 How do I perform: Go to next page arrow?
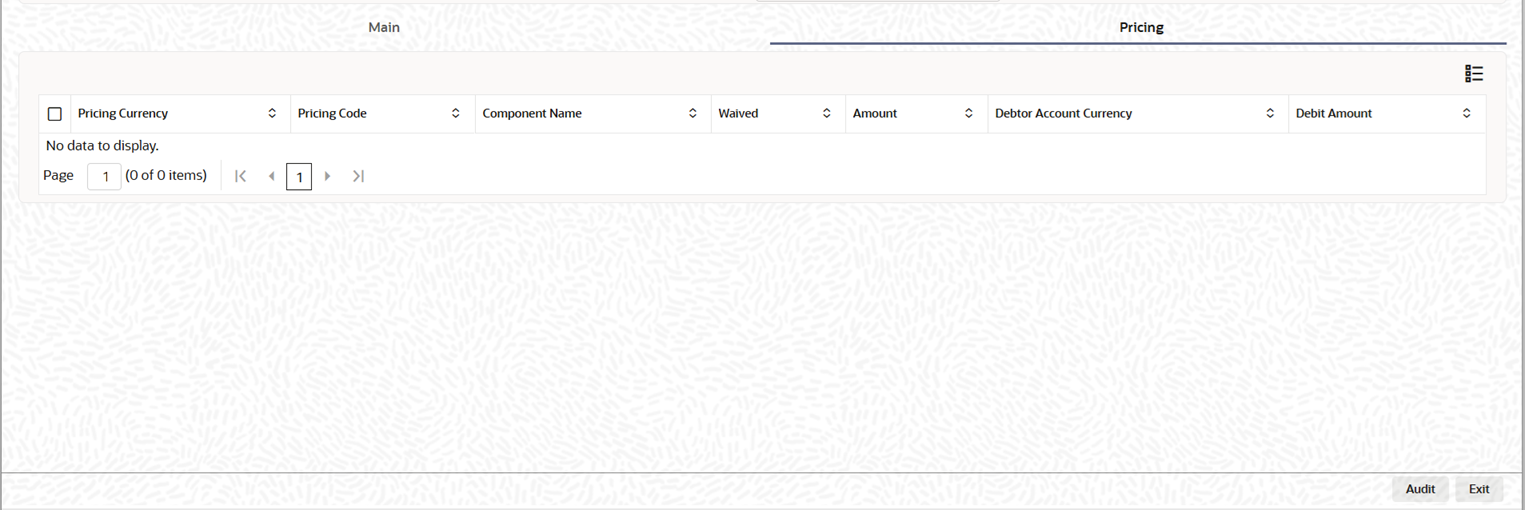click(327, 176)
